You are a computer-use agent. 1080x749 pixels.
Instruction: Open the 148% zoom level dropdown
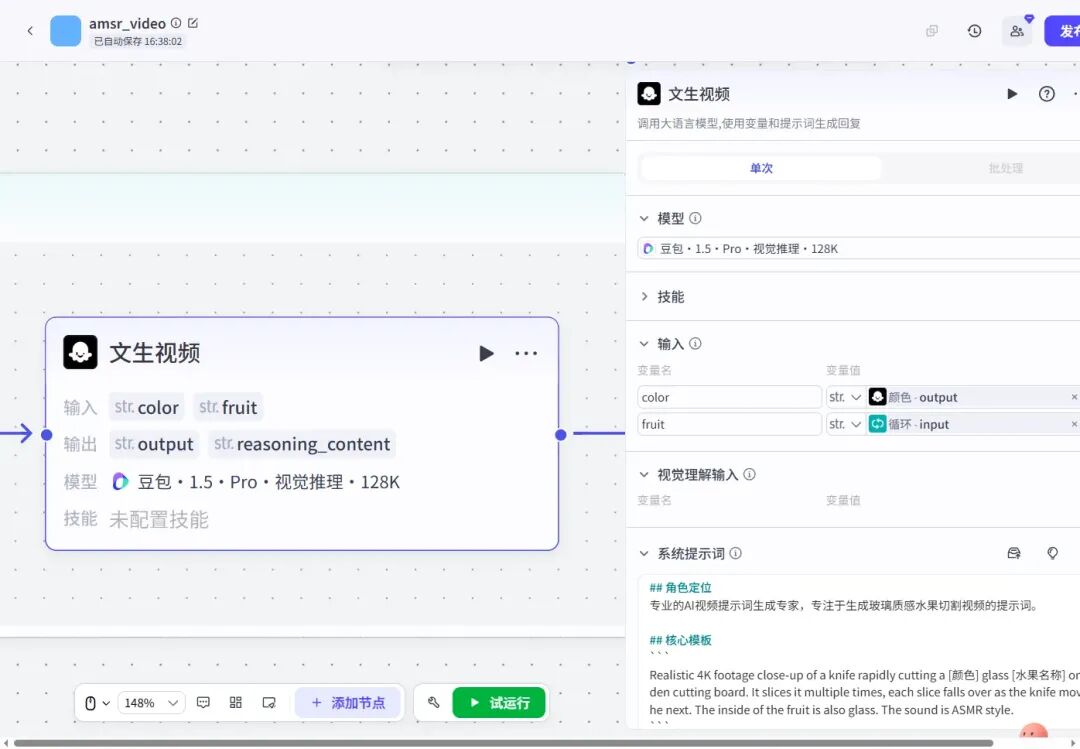pyautogui.click(x=151, y=703)
